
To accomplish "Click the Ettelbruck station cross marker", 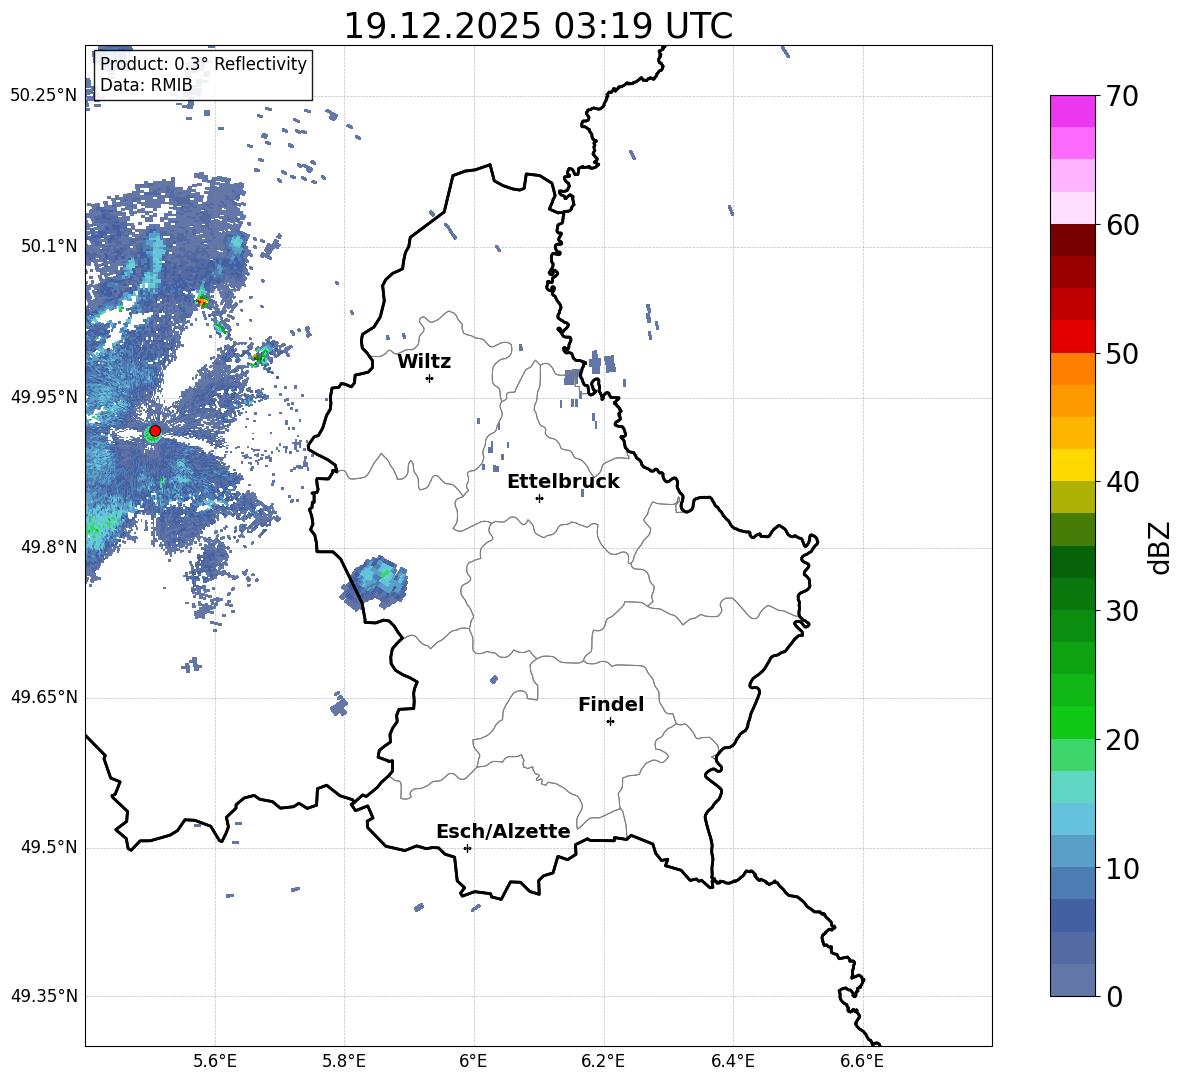I will pos(539,498).
